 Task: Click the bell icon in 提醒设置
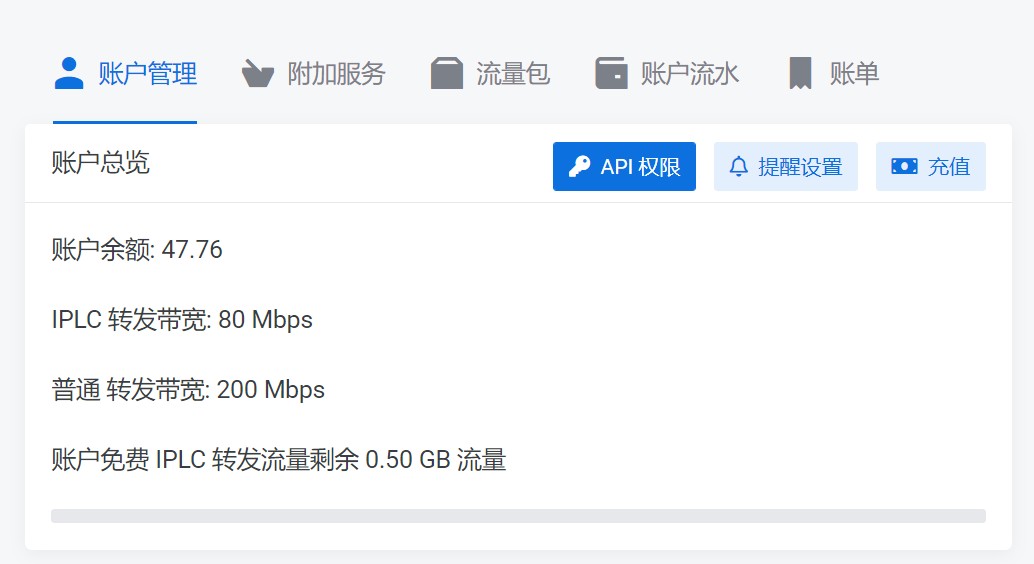(x=739, y=166)
